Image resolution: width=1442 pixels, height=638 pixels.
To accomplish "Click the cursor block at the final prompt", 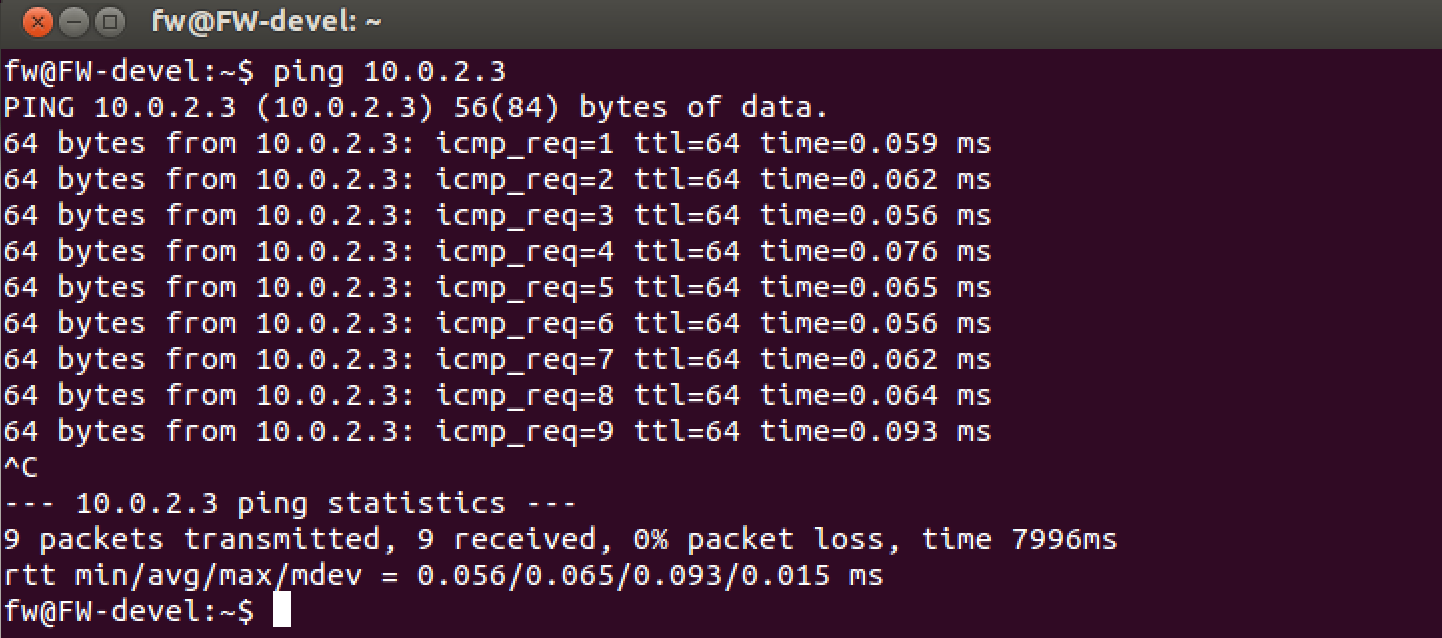I will pyautogui.click(x=281, y=610).
